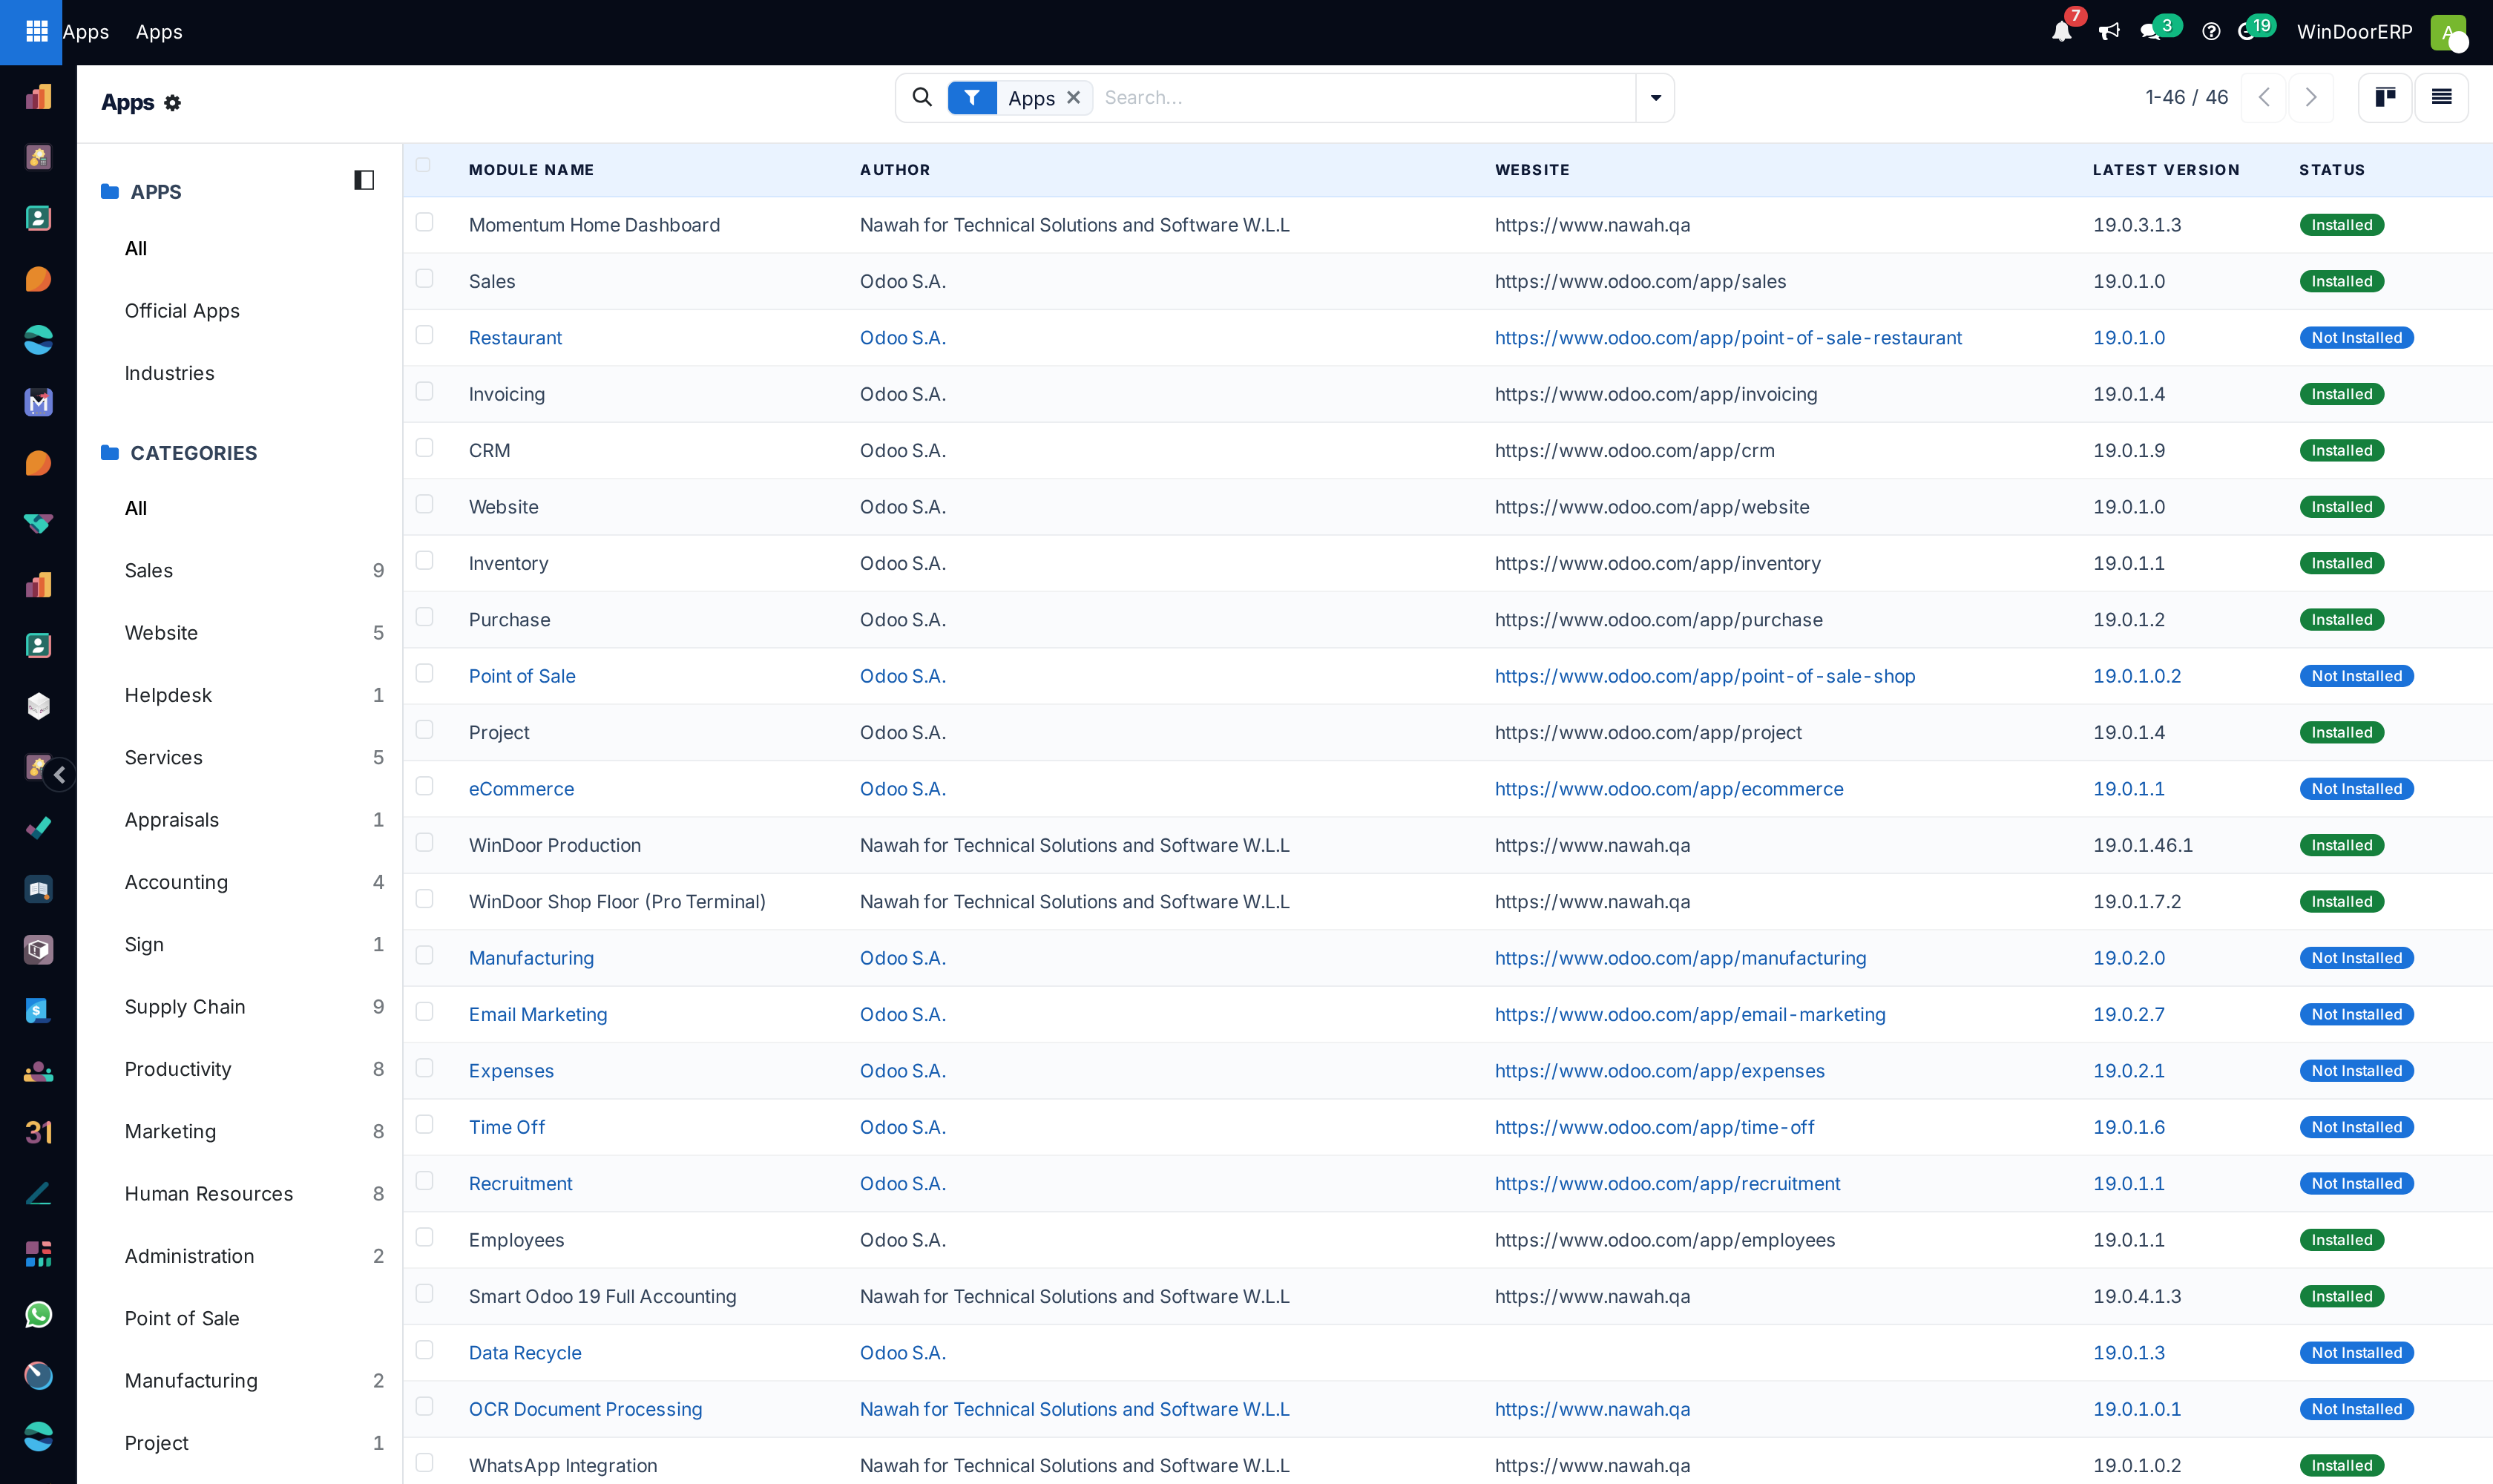This screenshot has width=2493, height=1484.
Task: Open the search options dropdown arrow
Action: click(x=1655, y=98)
